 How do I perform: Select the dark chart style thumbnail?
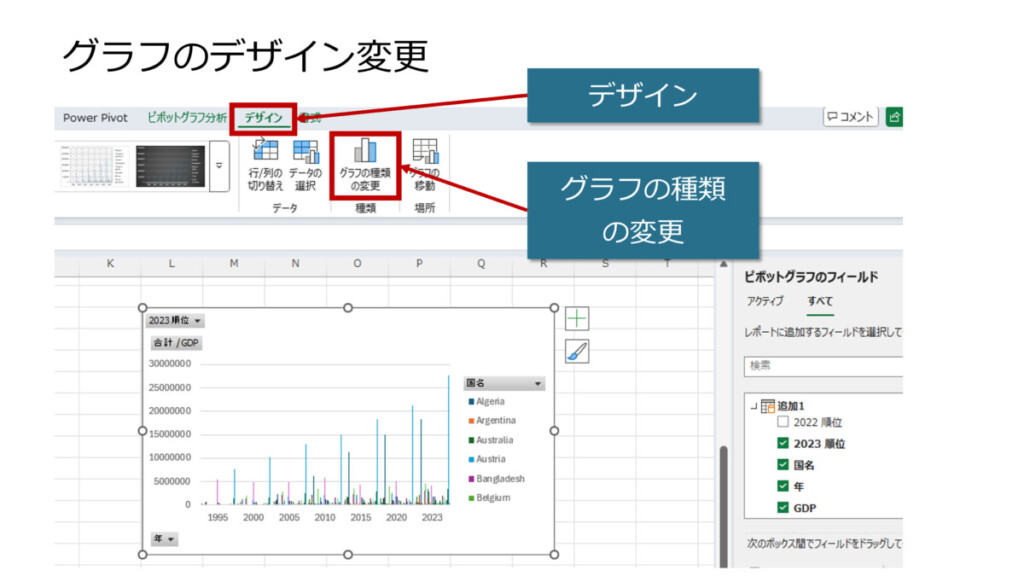point(170,166)
